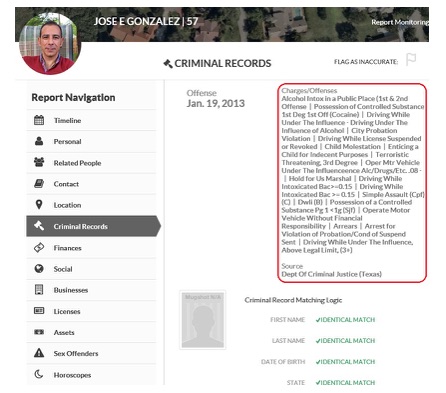This screenshot has width=446, height=393.
Task: Flag record as inaccurate with flag icon
Action: (411, 60)
